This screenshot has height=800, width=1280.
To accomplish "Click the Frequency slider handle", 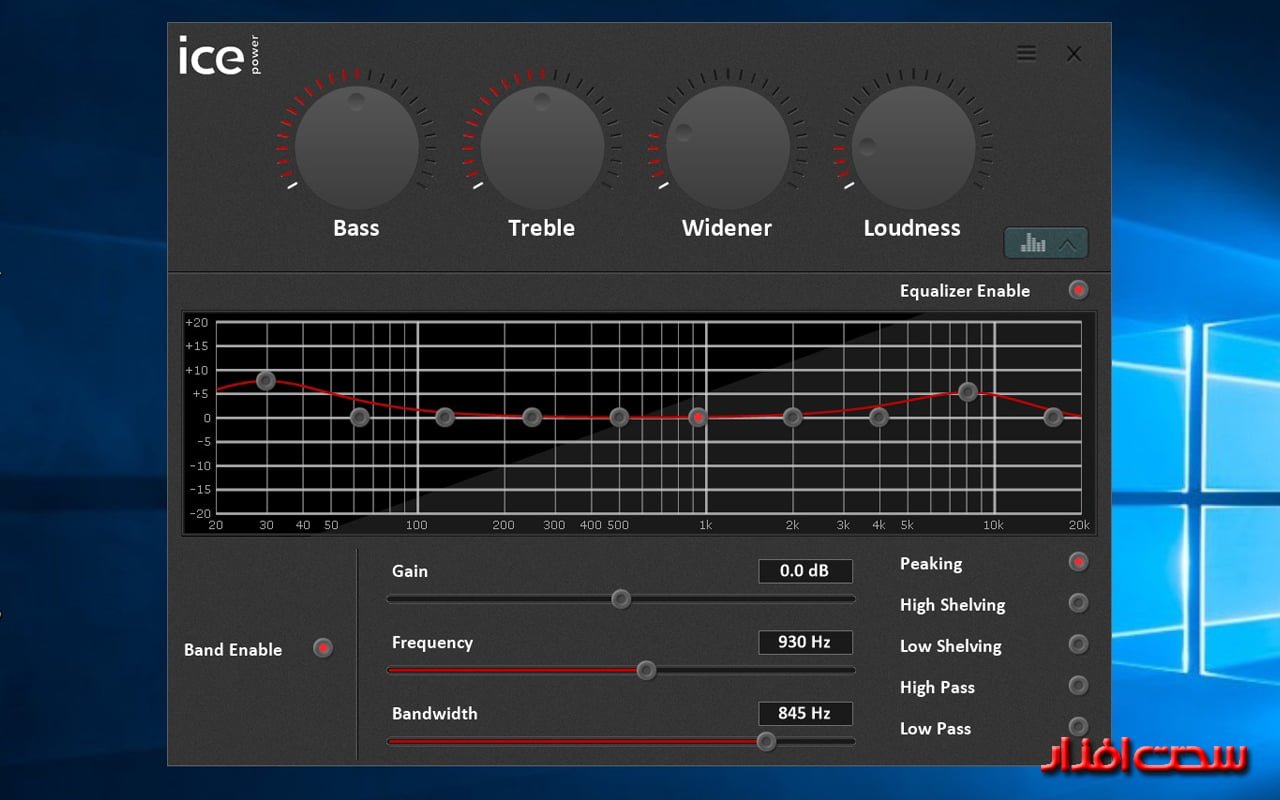I will pos(646,670).
